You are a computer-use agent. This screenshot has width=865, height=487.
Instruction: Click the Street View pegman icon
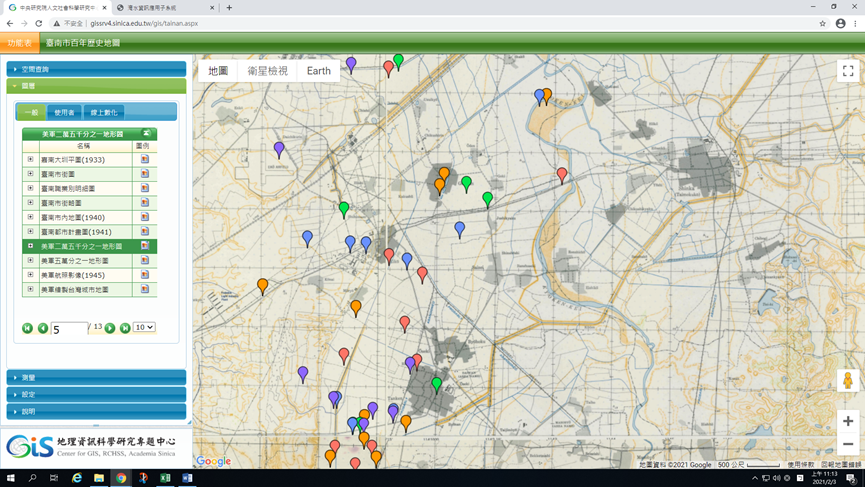[847, 380]
